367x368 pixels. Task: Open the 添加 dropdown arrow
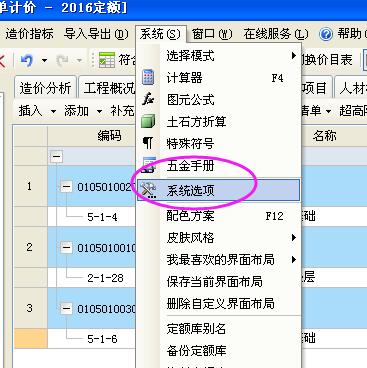coord(99,111)
